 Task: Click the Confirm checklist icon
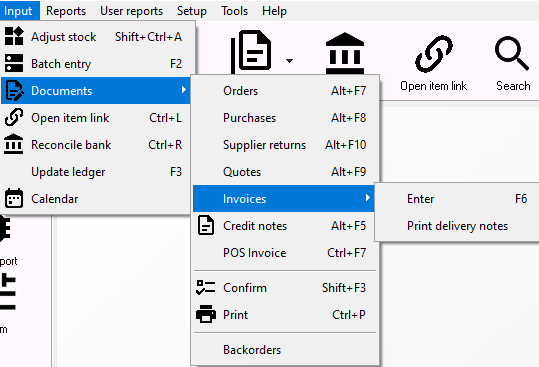point(206,287)
